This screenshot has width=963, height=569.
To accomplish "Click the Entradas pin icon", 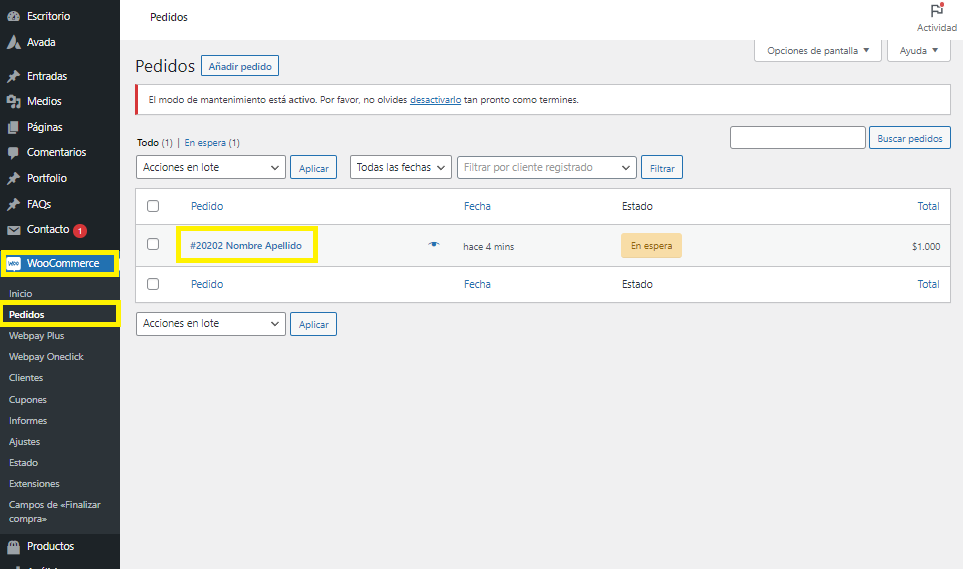I will coord(13,76).
